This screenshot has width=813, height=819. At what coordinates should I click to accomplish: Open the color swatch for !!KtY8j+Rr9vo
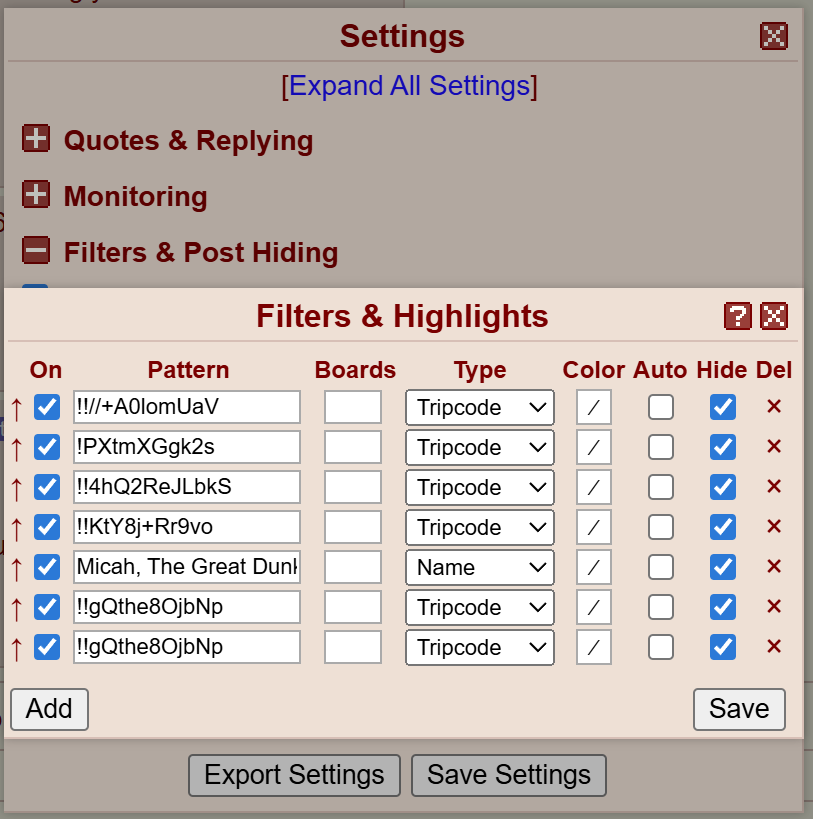coord(594,527)
